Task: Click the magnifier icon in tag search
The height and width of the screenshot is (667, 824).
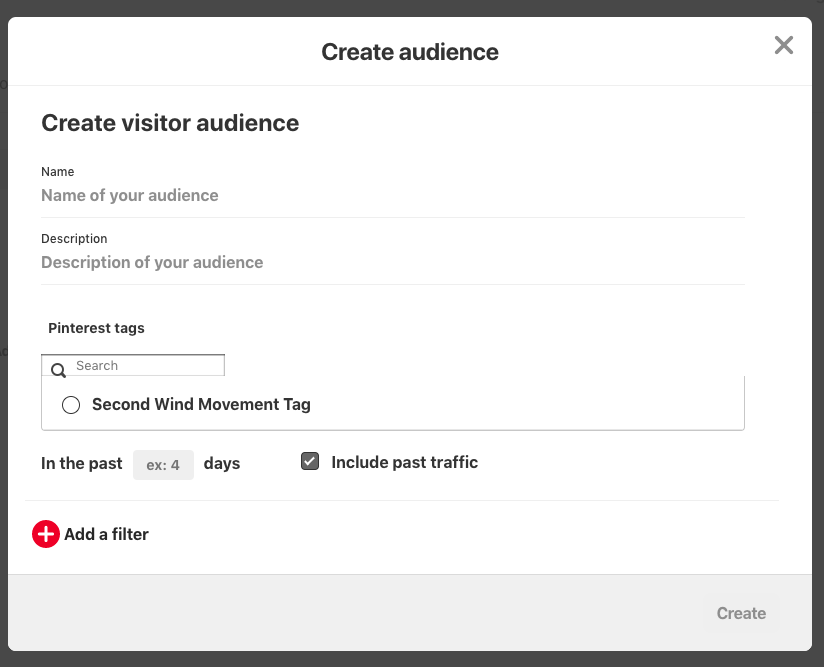Action: tap(58, 369)
